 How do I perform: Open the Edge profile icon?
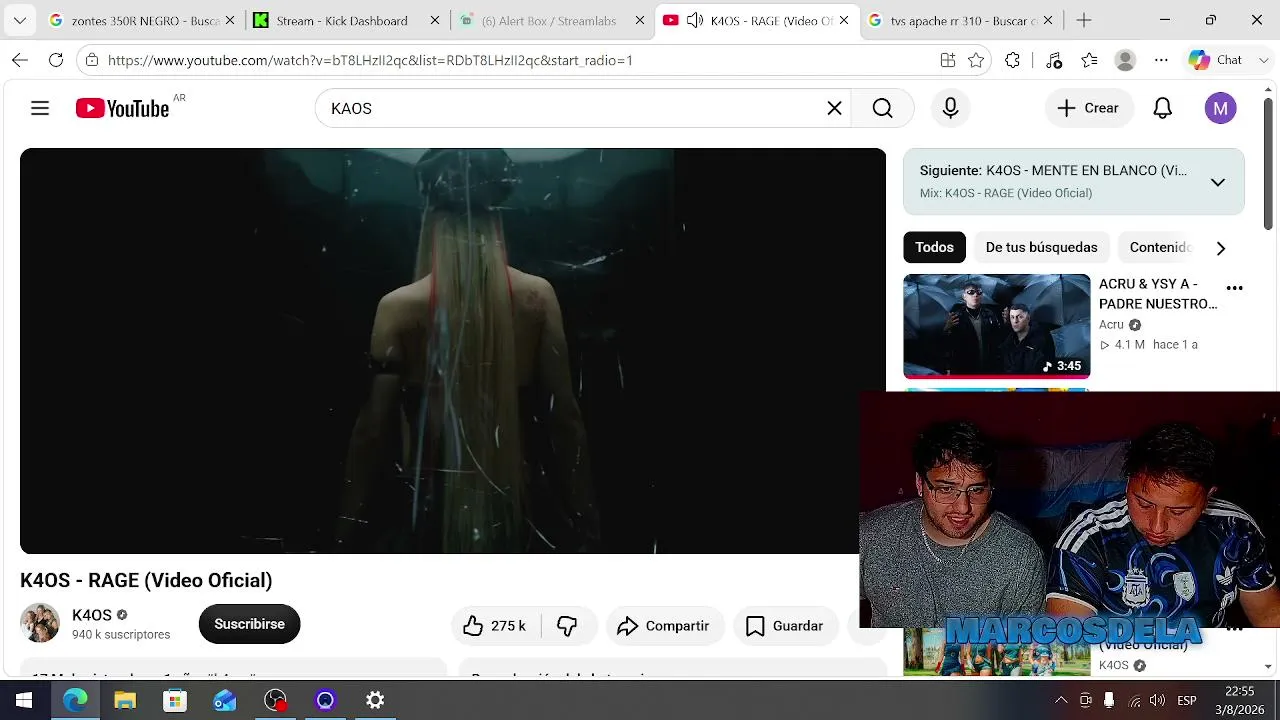(1125, 60)
